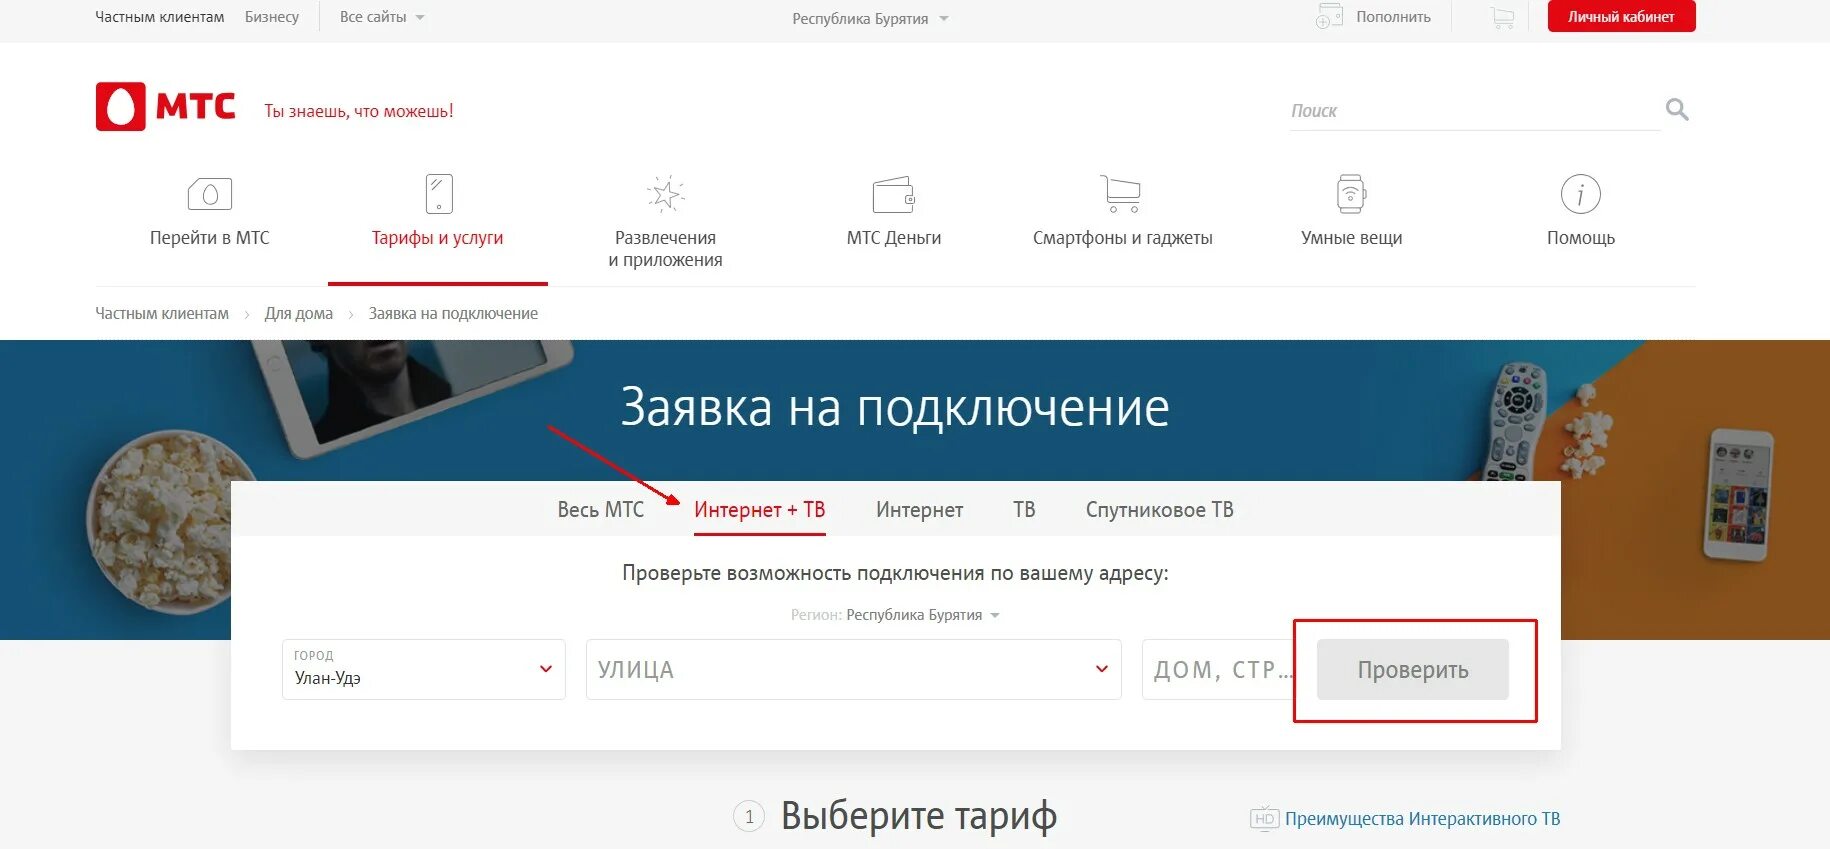This screenshot has width=1830, height=849.
Task: Open the Спутниковое ТВ tab
Action: pos(1160,510)
